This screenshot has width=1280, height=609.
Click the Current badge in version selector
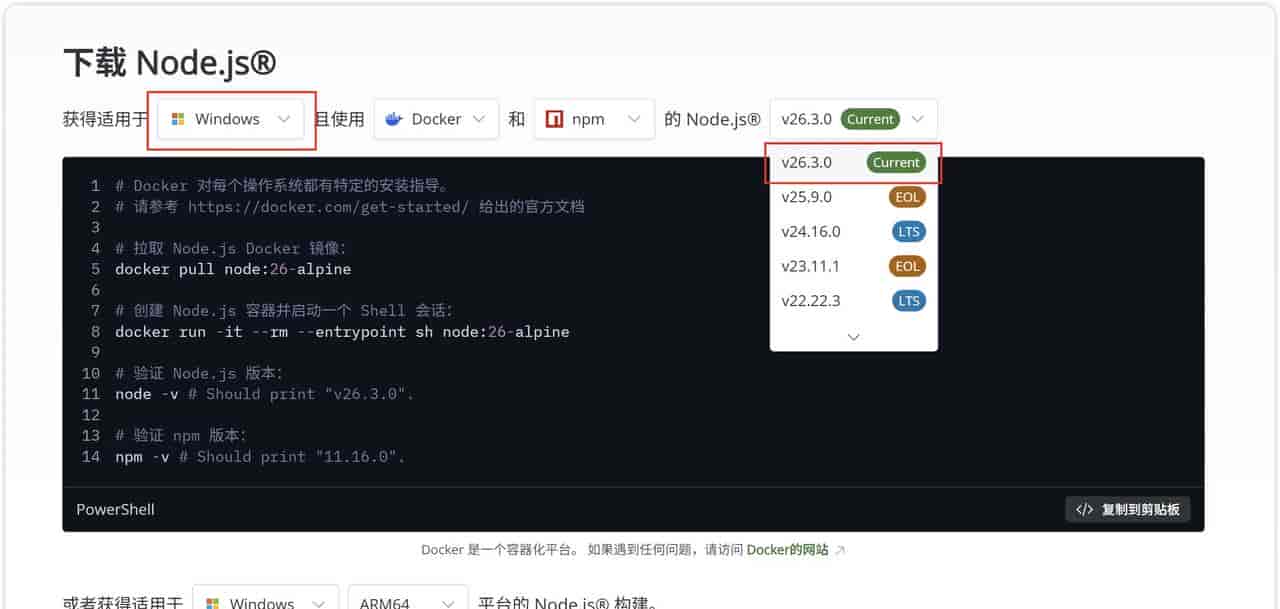(x=870, y=119)
